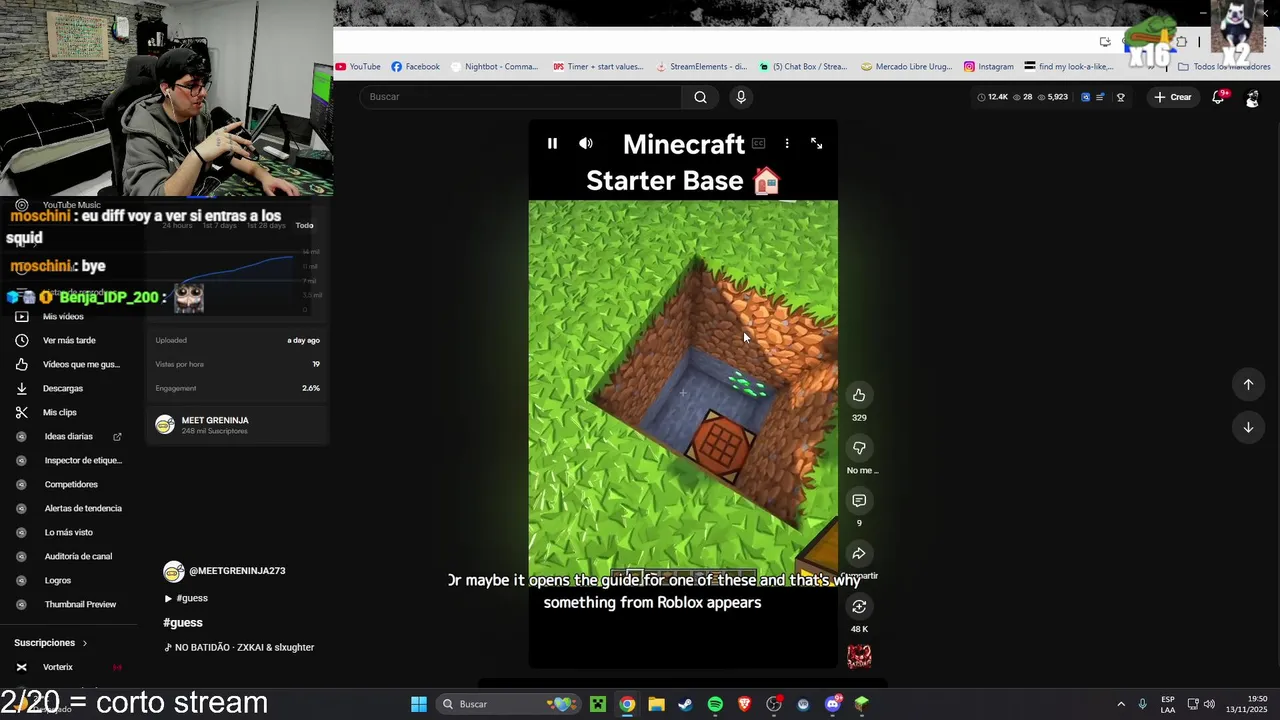
Task: Open the Facebook bookmark
Action: 416,67
